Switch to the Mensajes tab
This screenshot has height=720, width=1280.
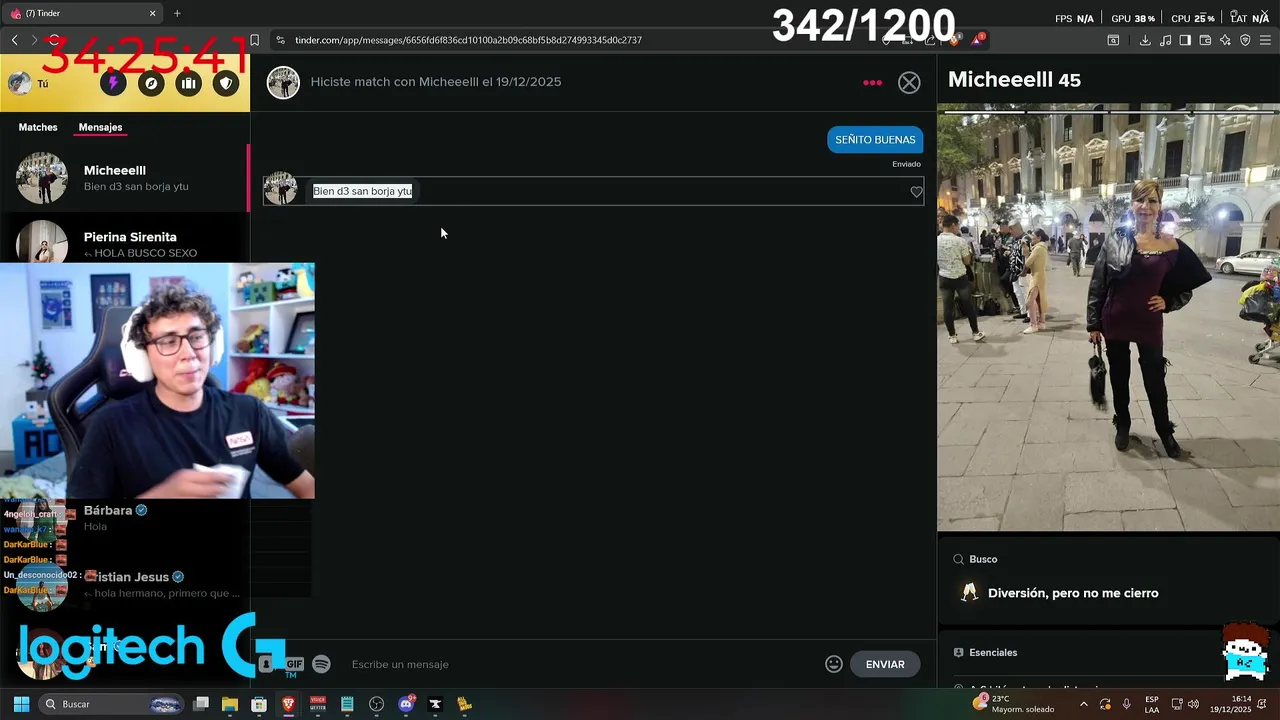tap(100, 127)
